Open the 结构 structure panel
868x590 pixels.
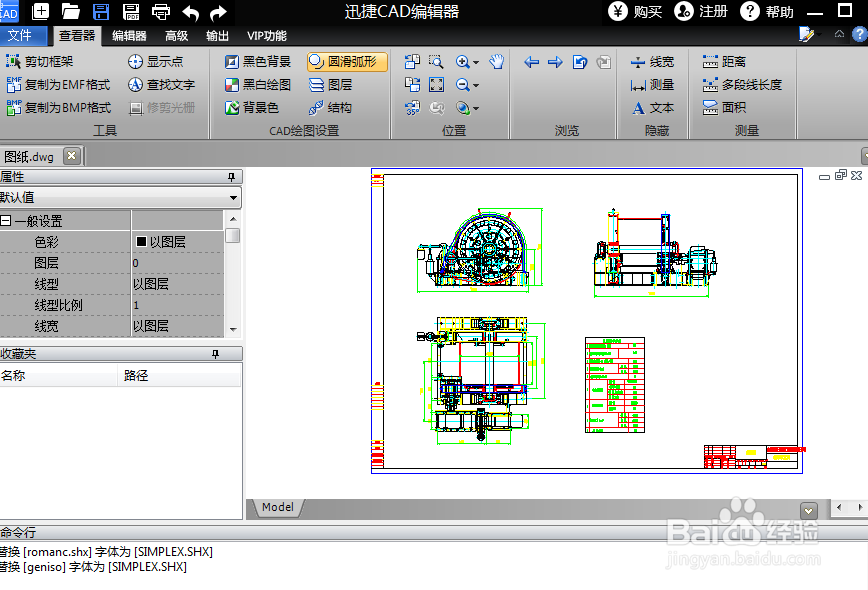click(330, 107)
